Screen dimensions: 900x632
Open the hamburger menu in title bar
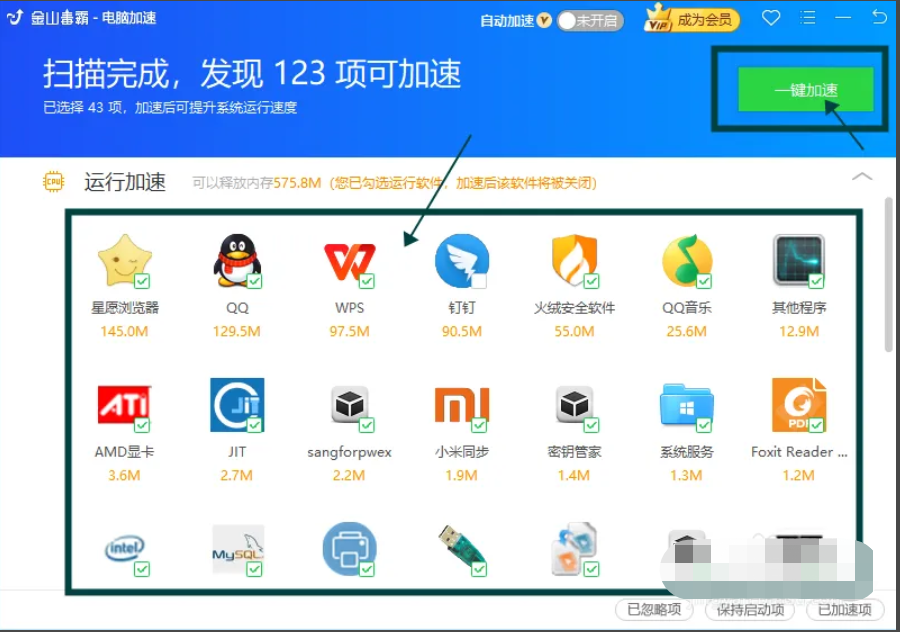click(x=808, y=18)
